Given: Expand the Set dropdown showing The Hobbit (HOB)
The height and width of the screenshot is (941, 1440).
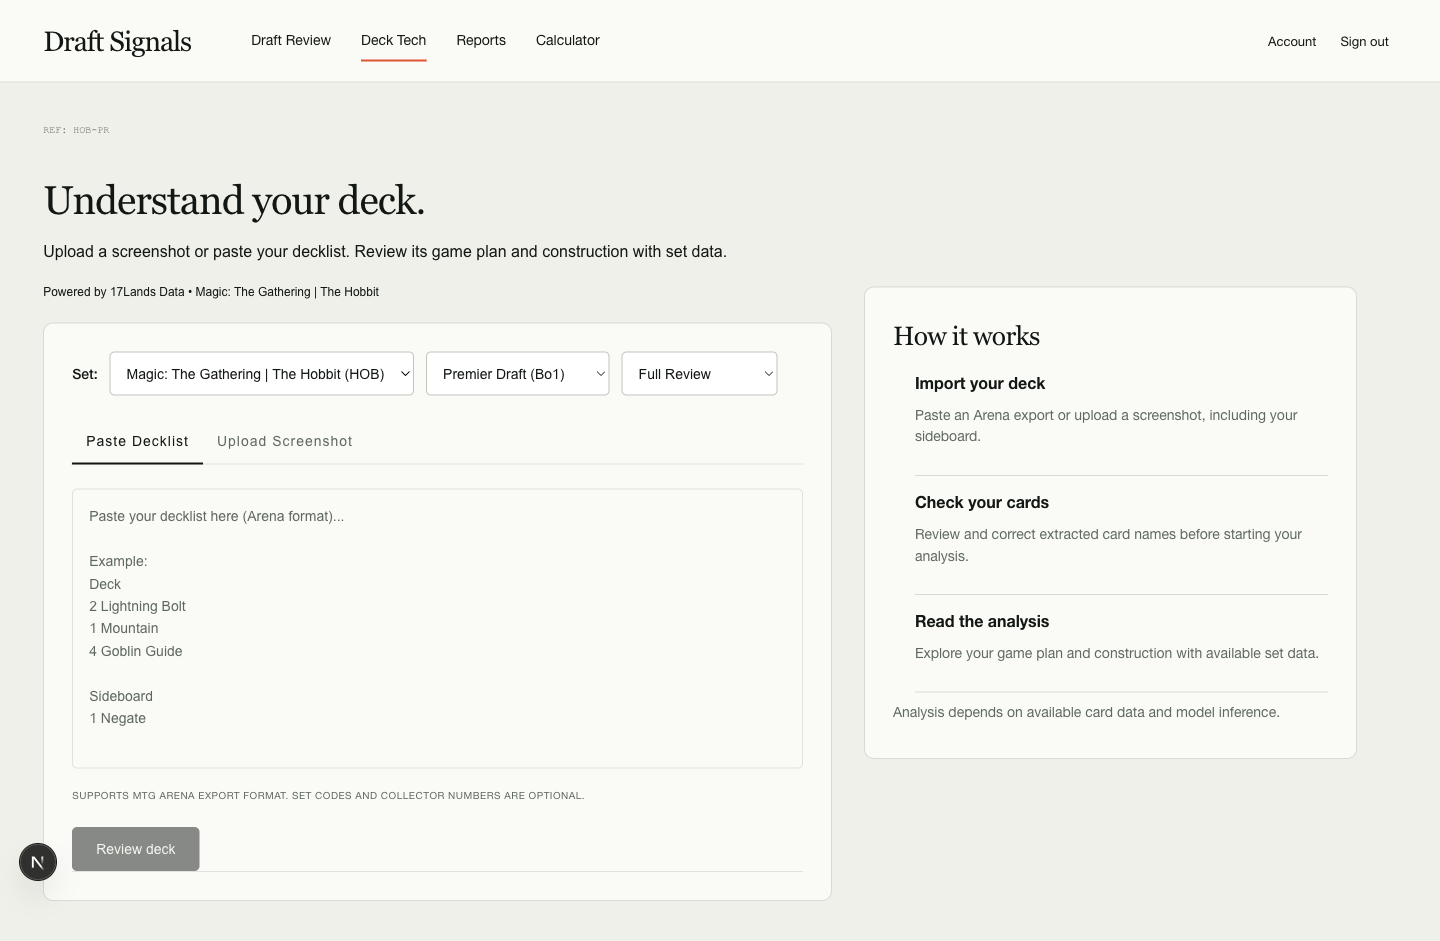Looking at the screenshot, I should click(262, 374).
